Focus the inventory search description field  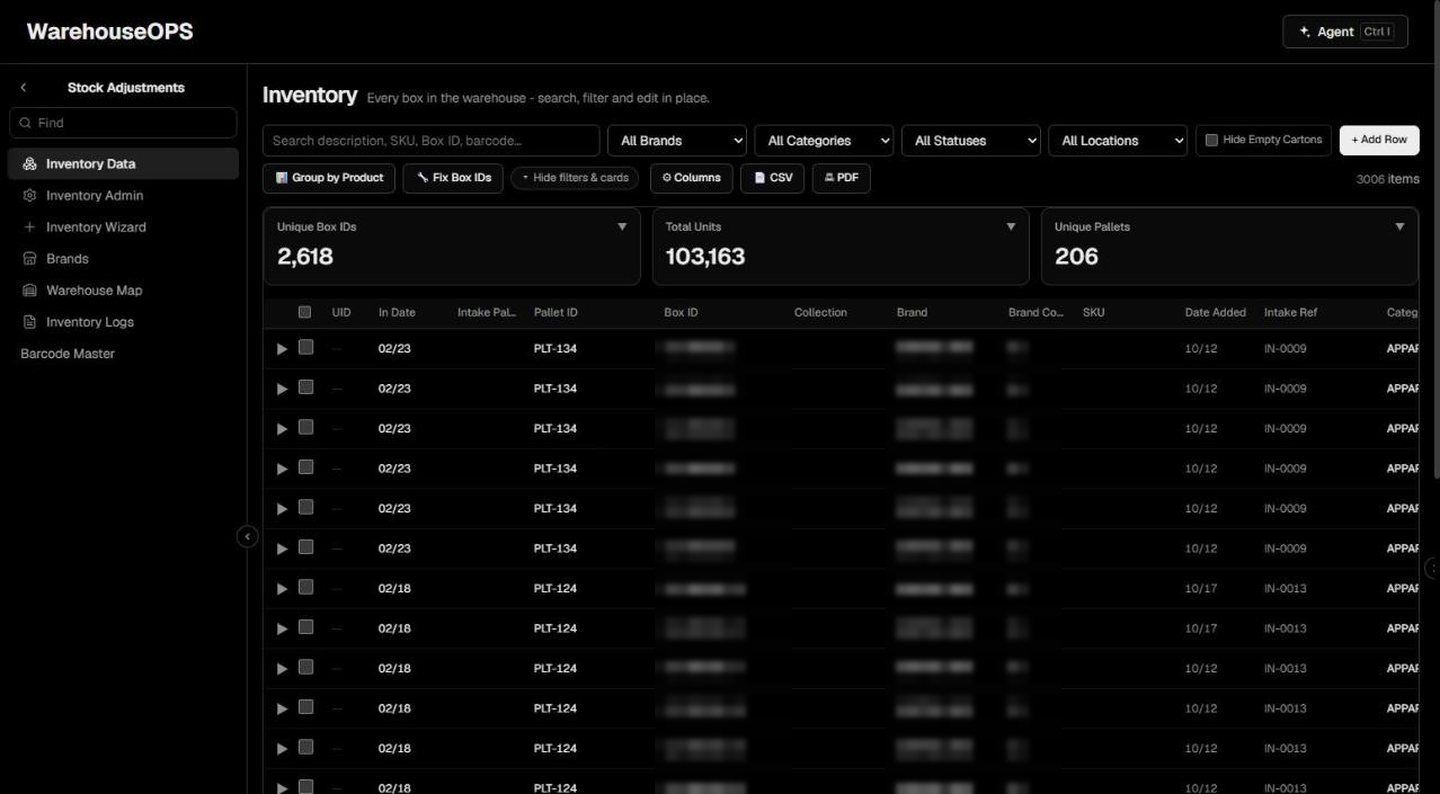pos(431,141)
